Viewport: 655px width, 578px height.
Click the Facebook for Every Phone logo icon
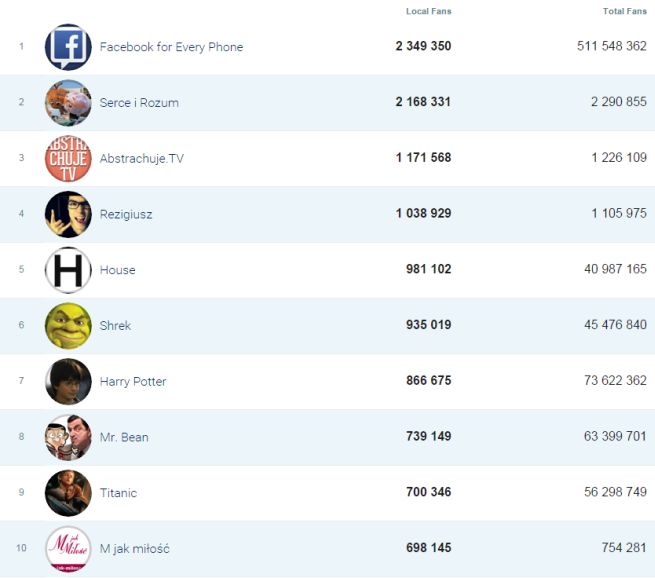[68, 47]
